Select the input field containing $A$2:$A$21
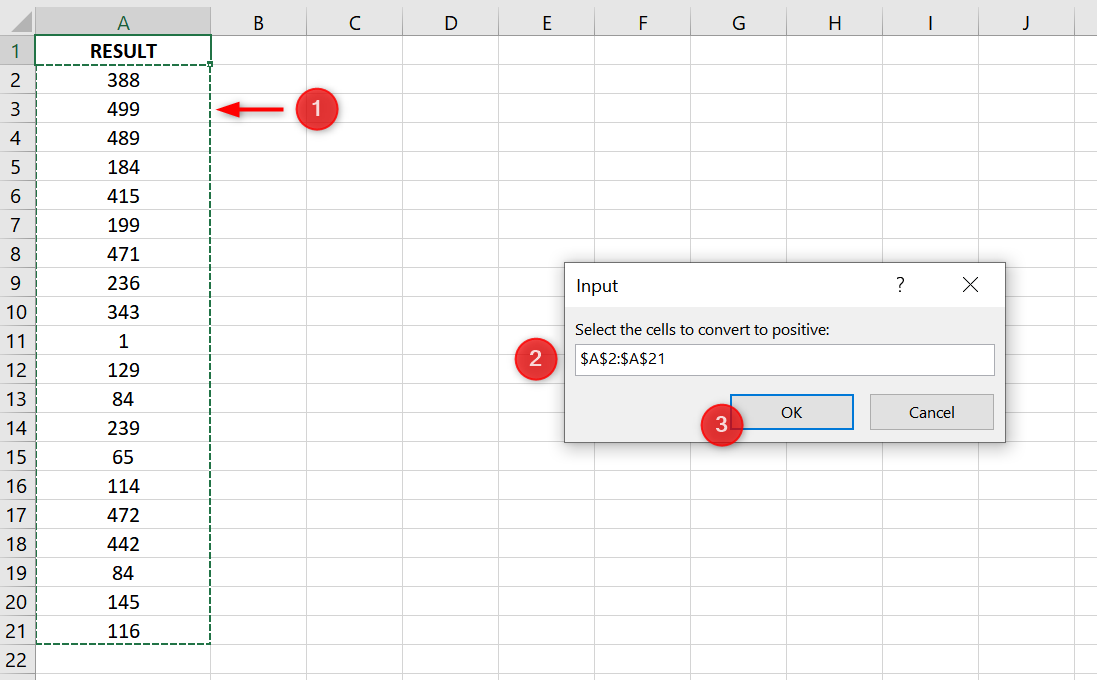Viewport: 1097px width, 680px height. pos(784,360)
